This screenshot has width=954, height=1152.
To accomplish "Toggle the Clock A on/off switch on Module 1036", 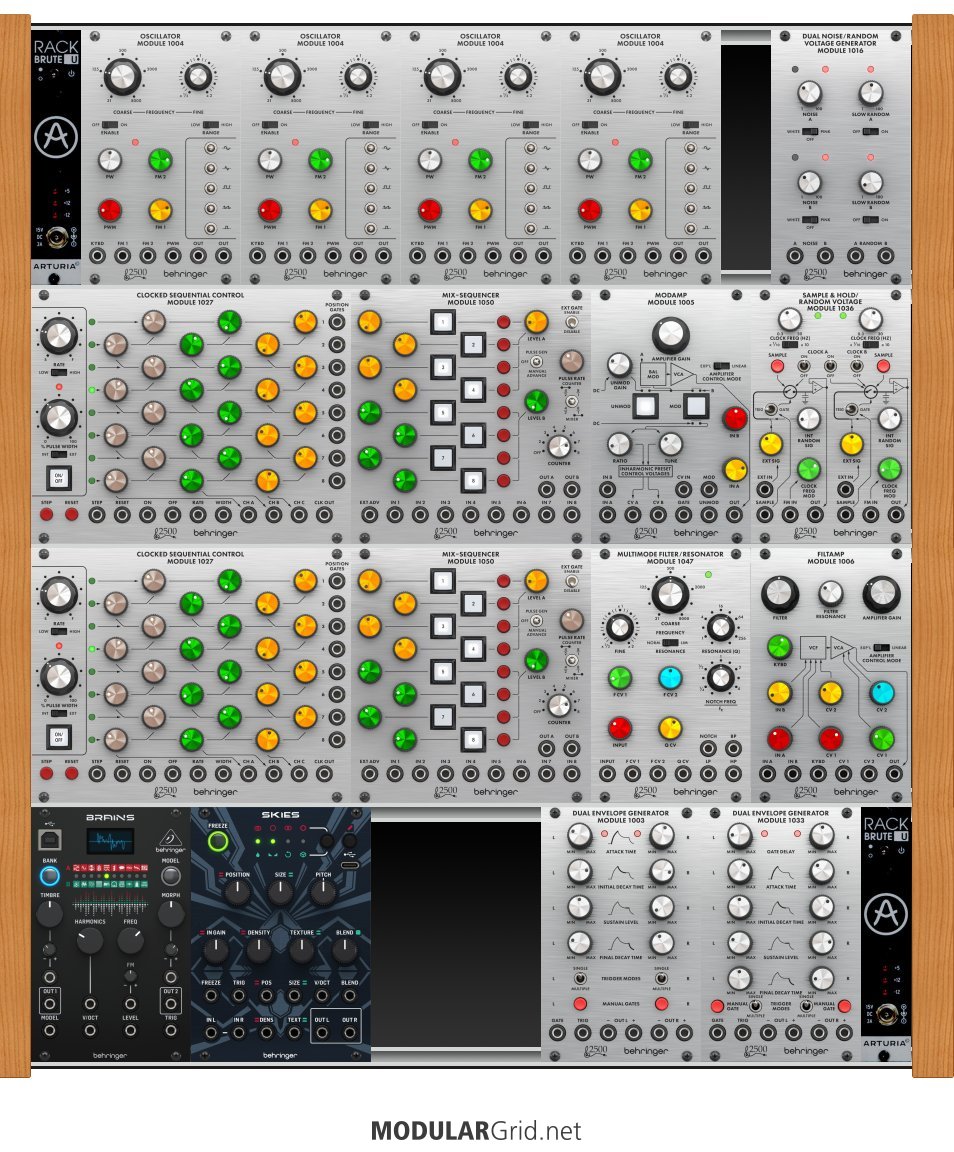I will [x=804, y=365].
